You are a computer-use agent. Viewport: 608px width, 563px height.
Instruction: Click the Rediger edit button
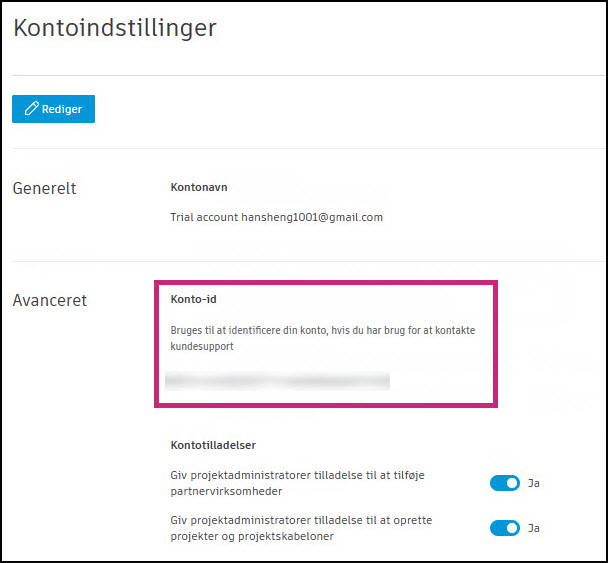pos(53,109)
